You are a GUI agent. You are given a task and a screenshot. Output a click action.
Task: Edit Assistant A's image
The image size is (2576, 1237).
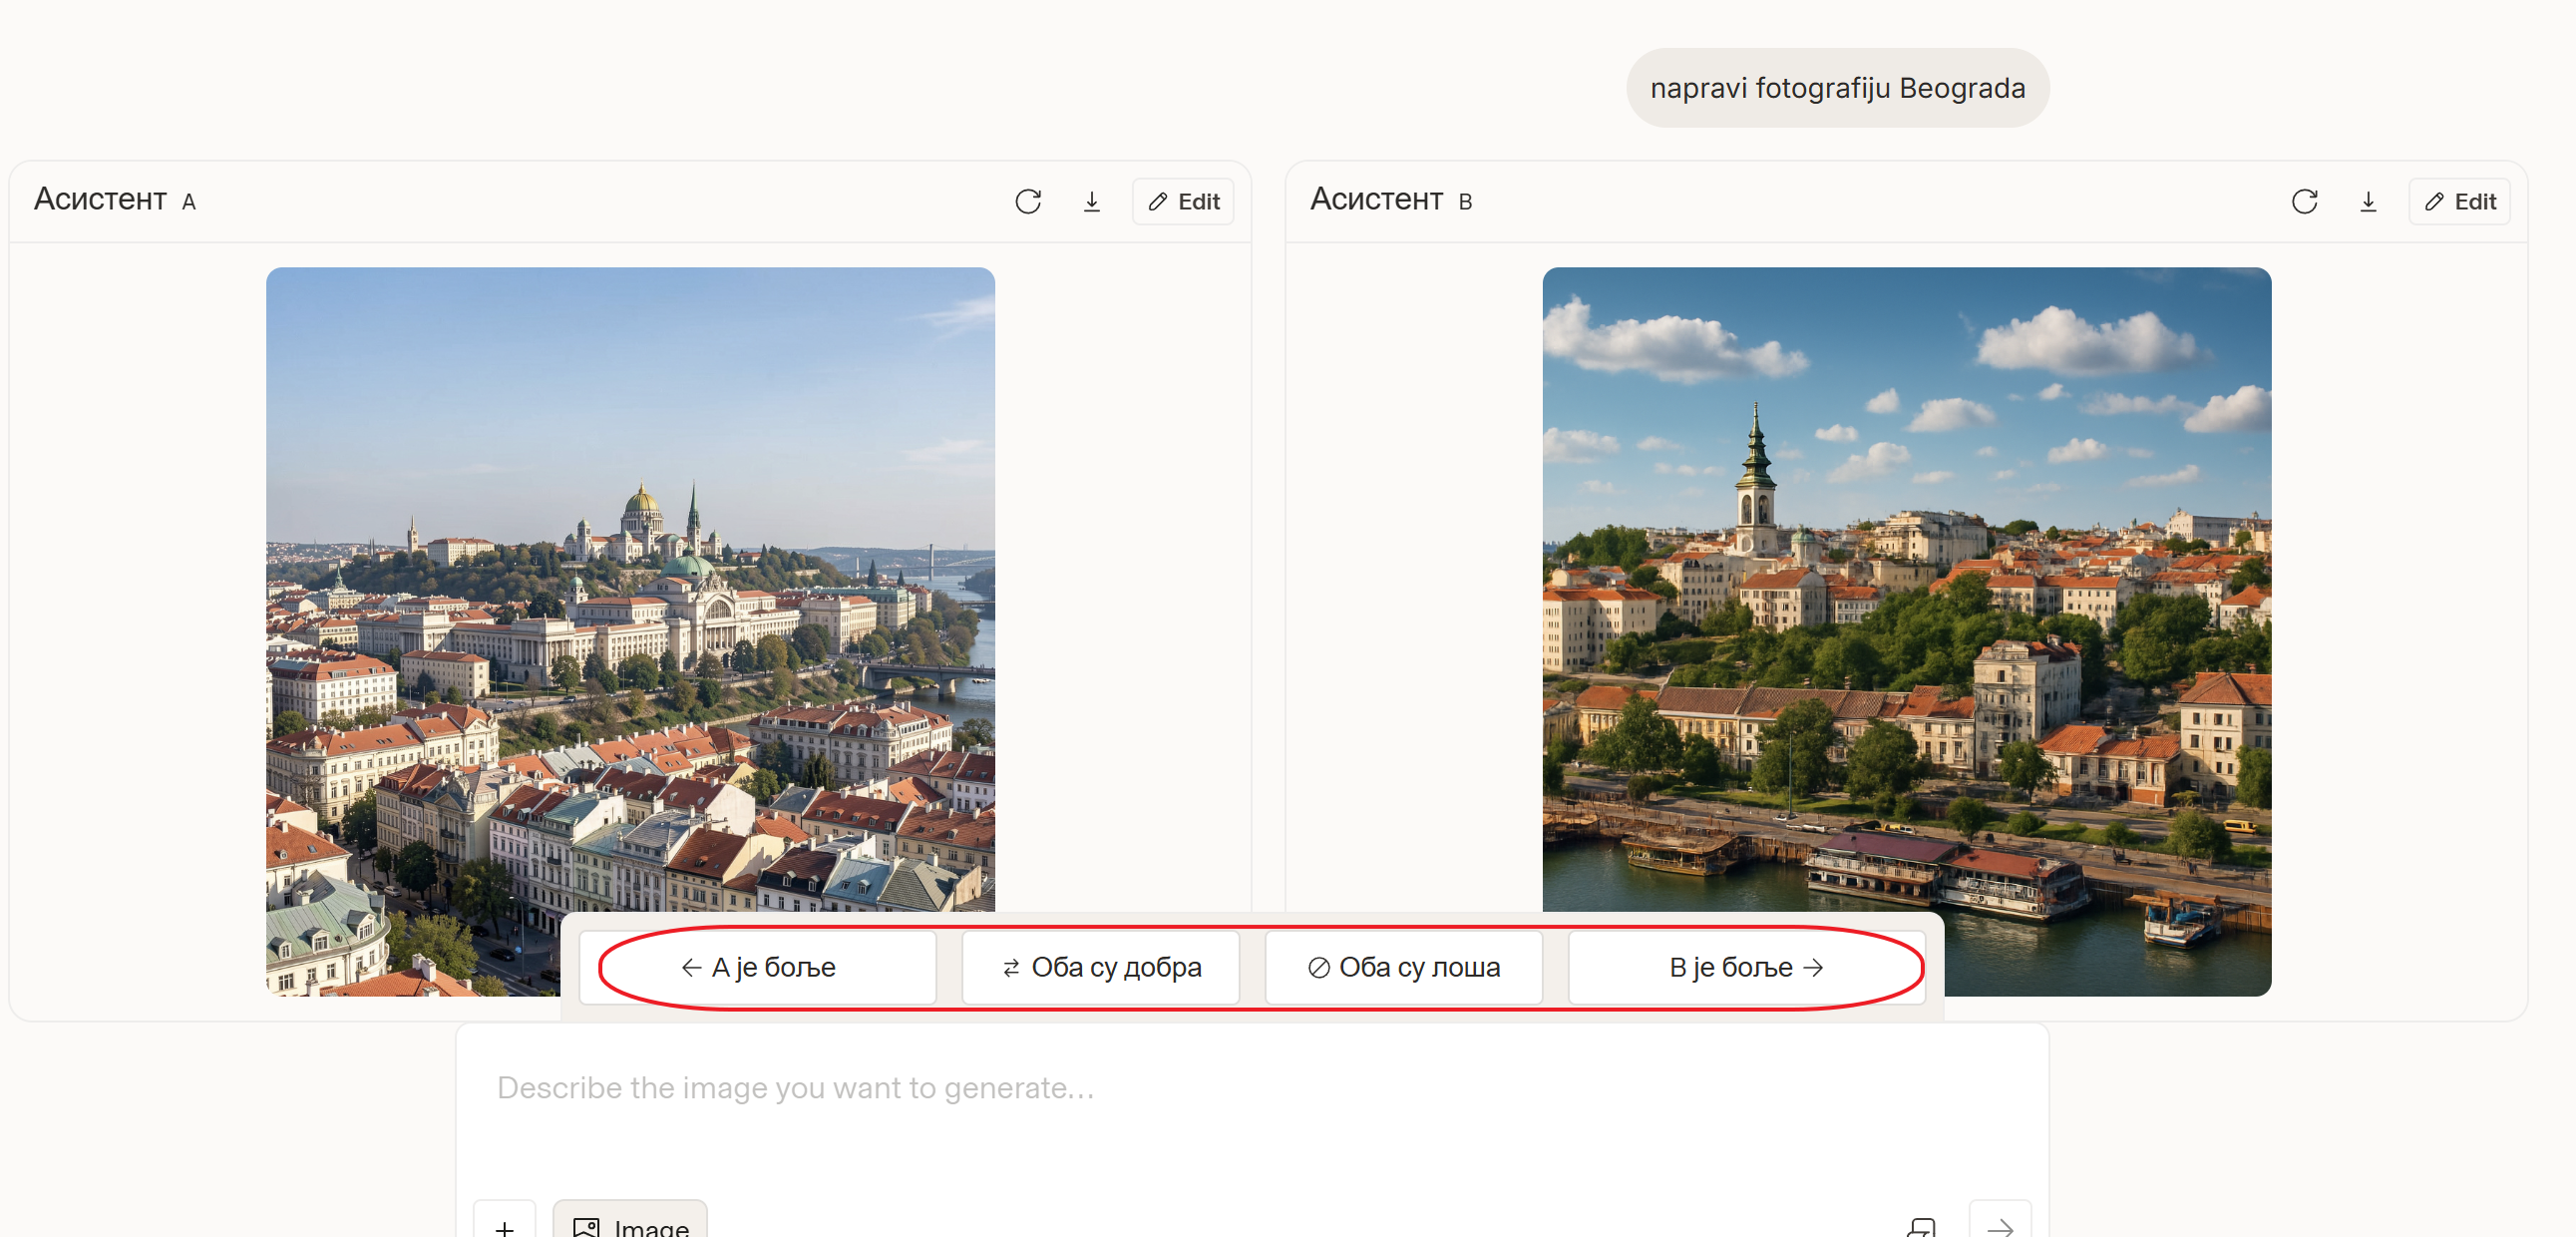1183,202
